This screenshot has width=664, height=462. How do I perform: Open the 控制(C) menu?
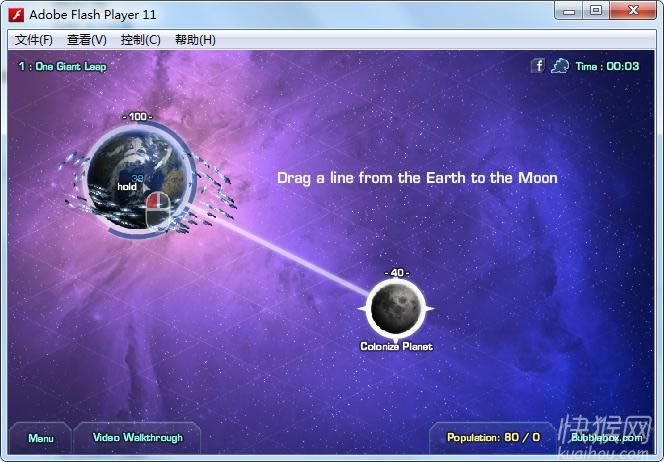[140, 40]
